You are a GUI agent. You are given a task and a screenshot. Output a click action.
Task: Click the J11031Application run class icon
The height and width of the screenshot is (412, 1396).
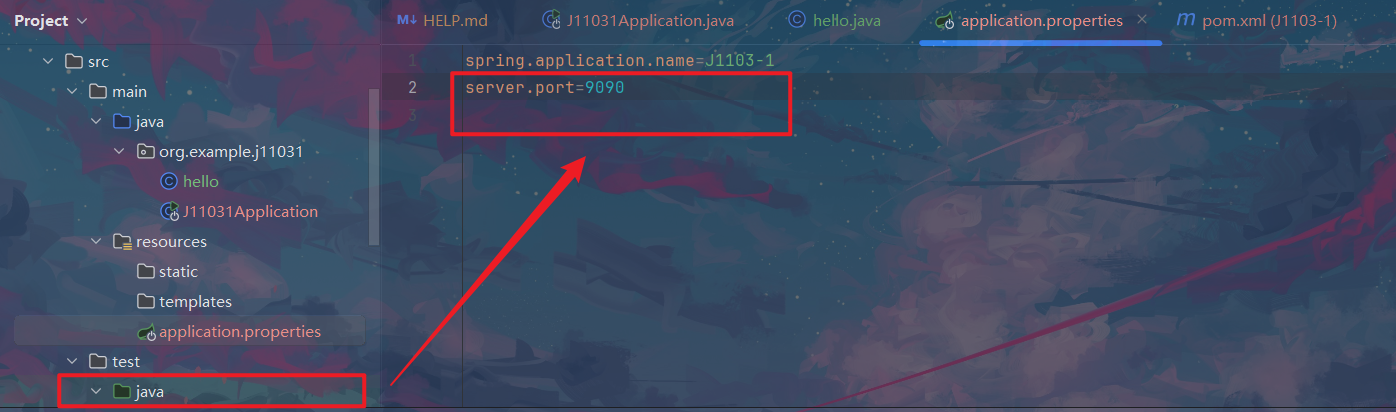169,211
